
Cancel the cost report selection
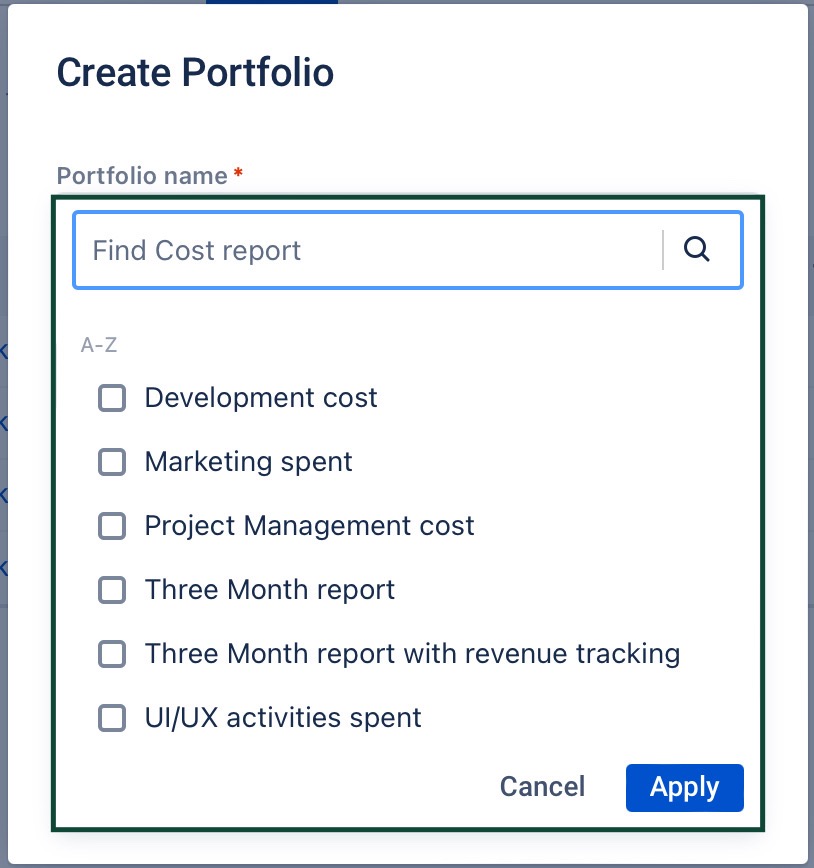click(542, 787)
